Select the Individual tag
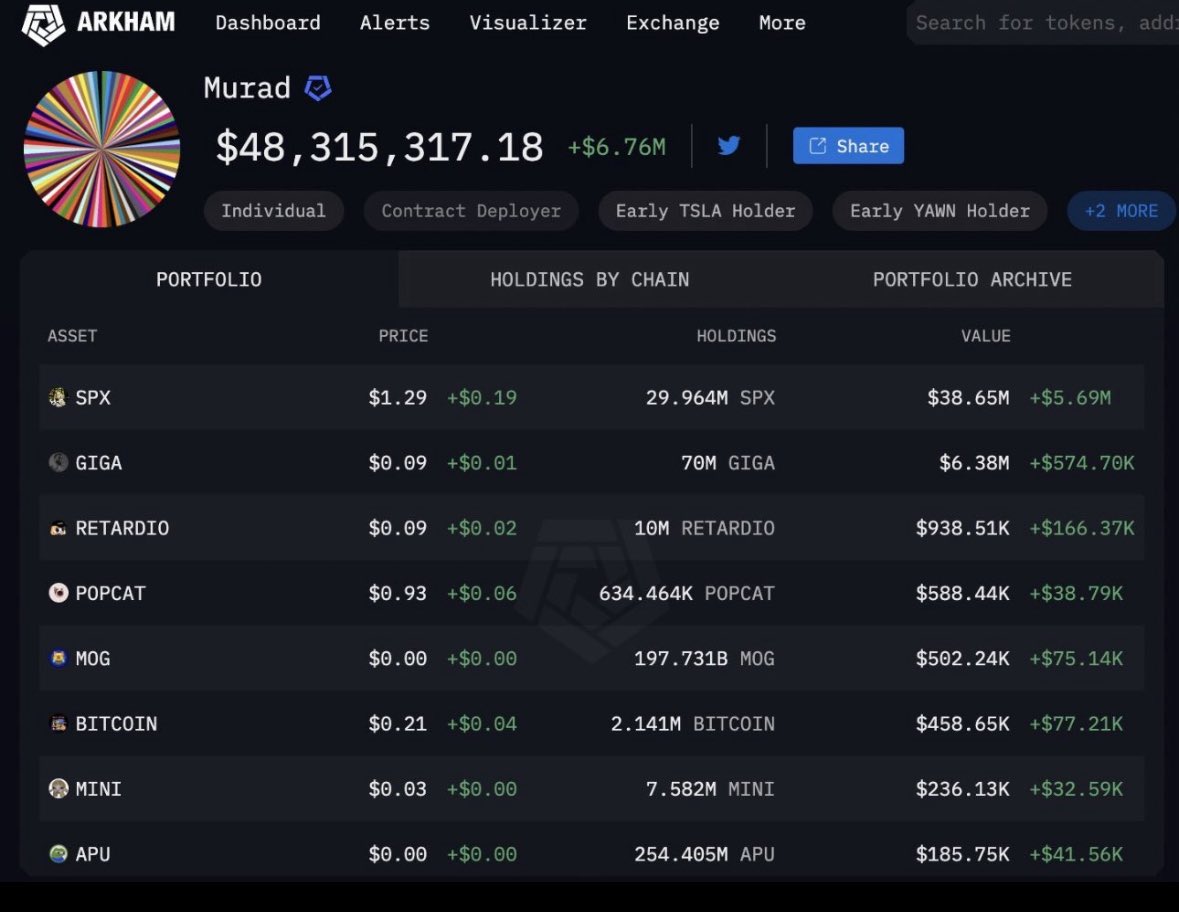The height and width of the screenshot is (912, 1179). [x=274, y=211]
